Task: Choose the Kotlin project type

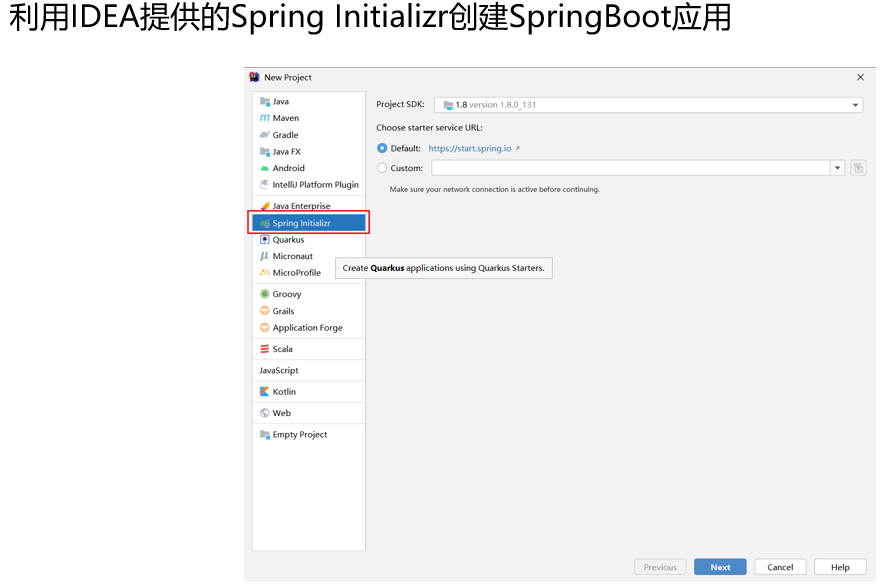Action: pyautogui.click(x=308, y=391)
